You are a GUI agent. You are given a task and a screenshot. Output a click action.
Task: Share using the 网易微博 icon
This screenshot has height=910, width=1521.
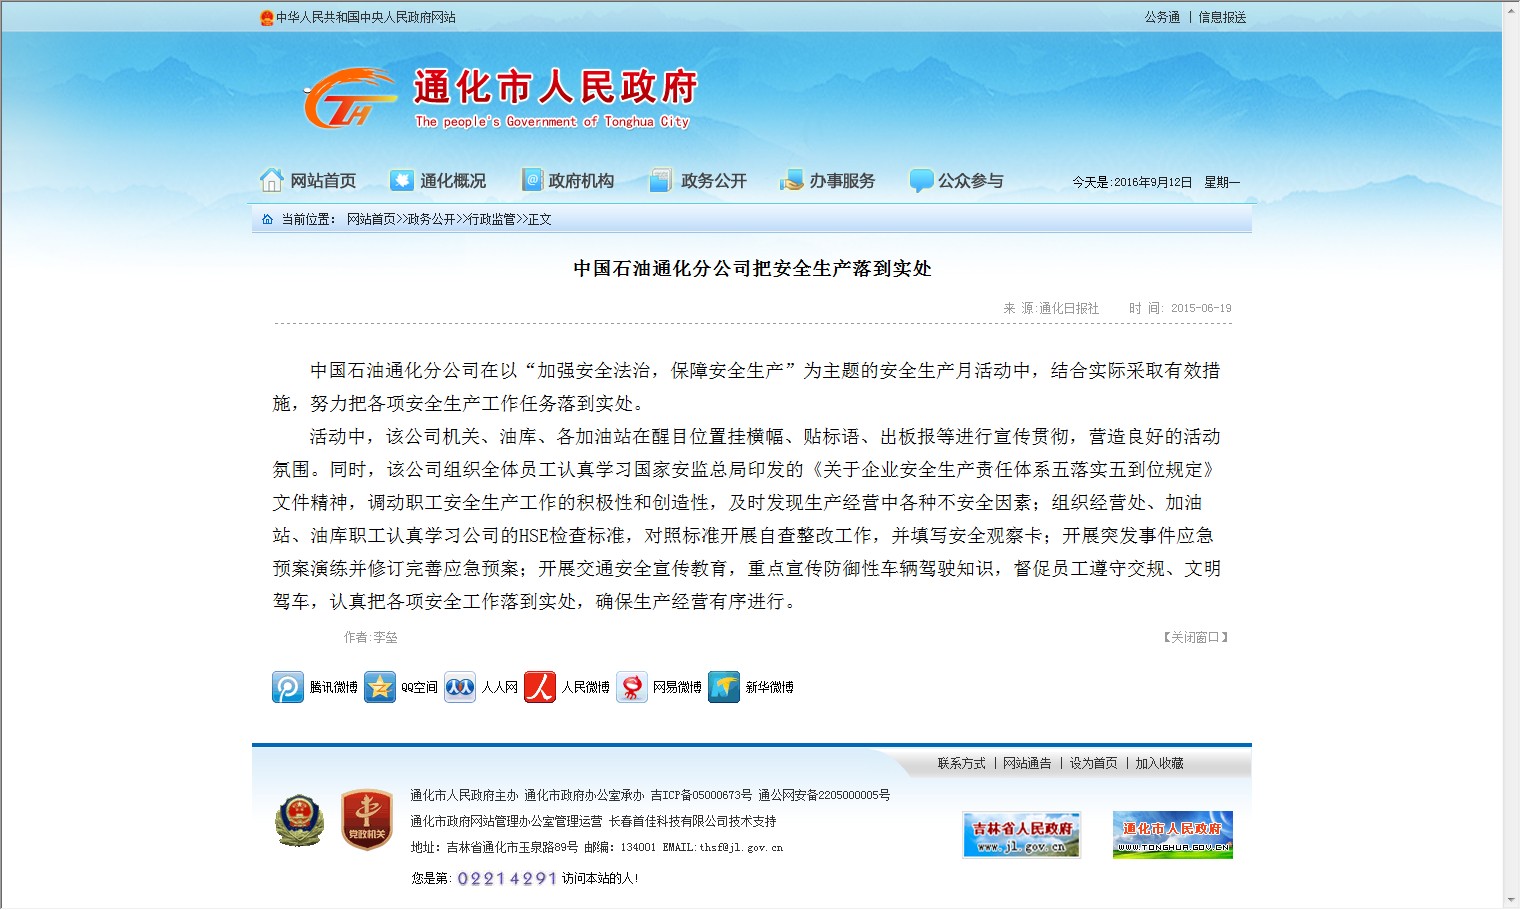coord(632,688)
